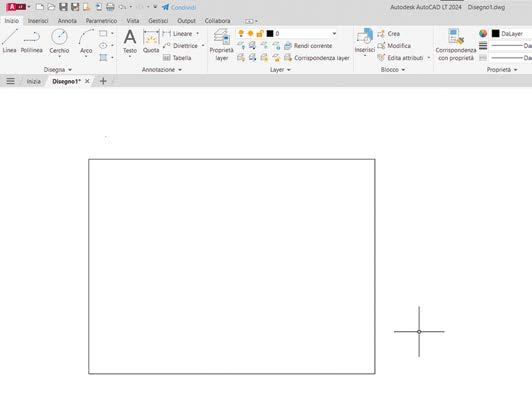The image size is (532, 416).
Task: Select the Quota dimension tool
Action: pos(151,41)
